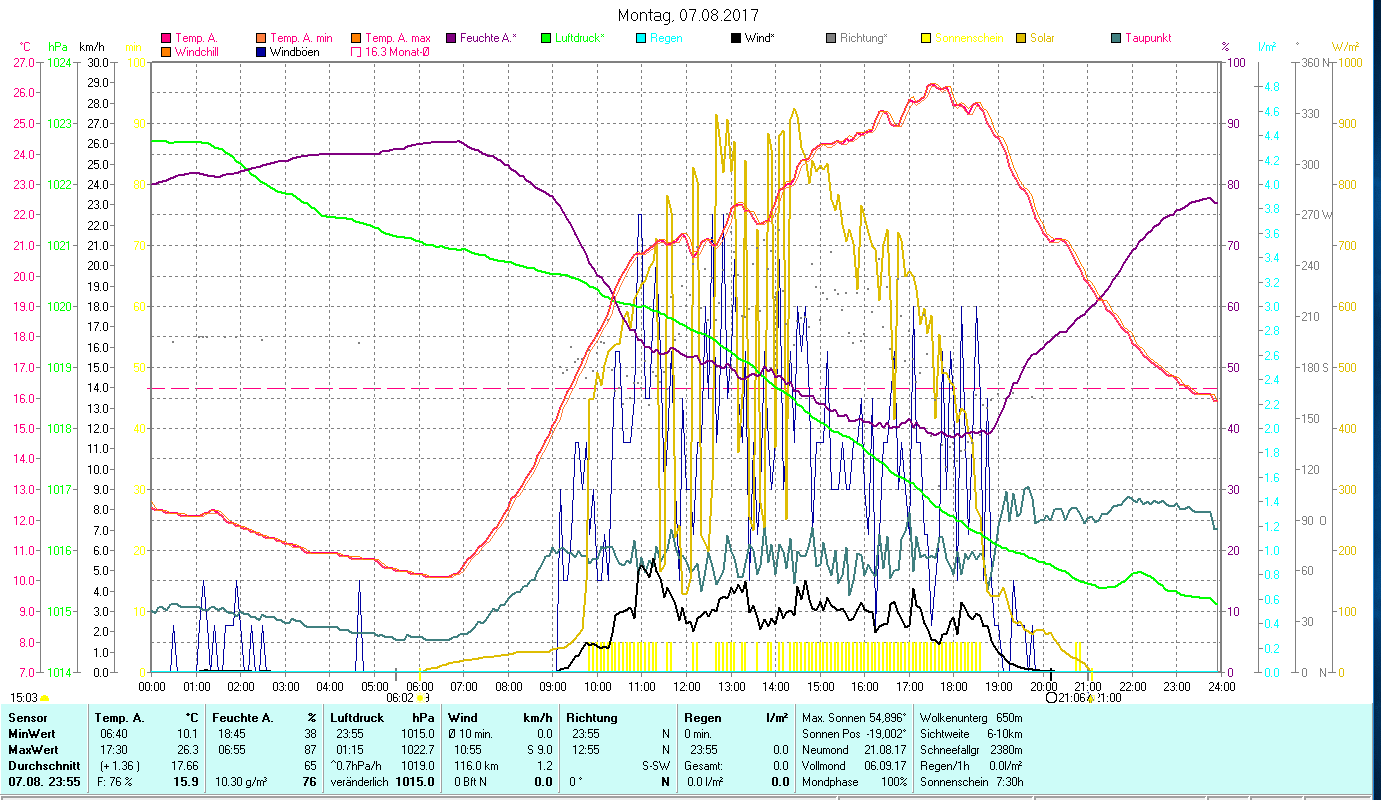Click the Sensor header in the table

pyautogui.click(x=27, y=718)
